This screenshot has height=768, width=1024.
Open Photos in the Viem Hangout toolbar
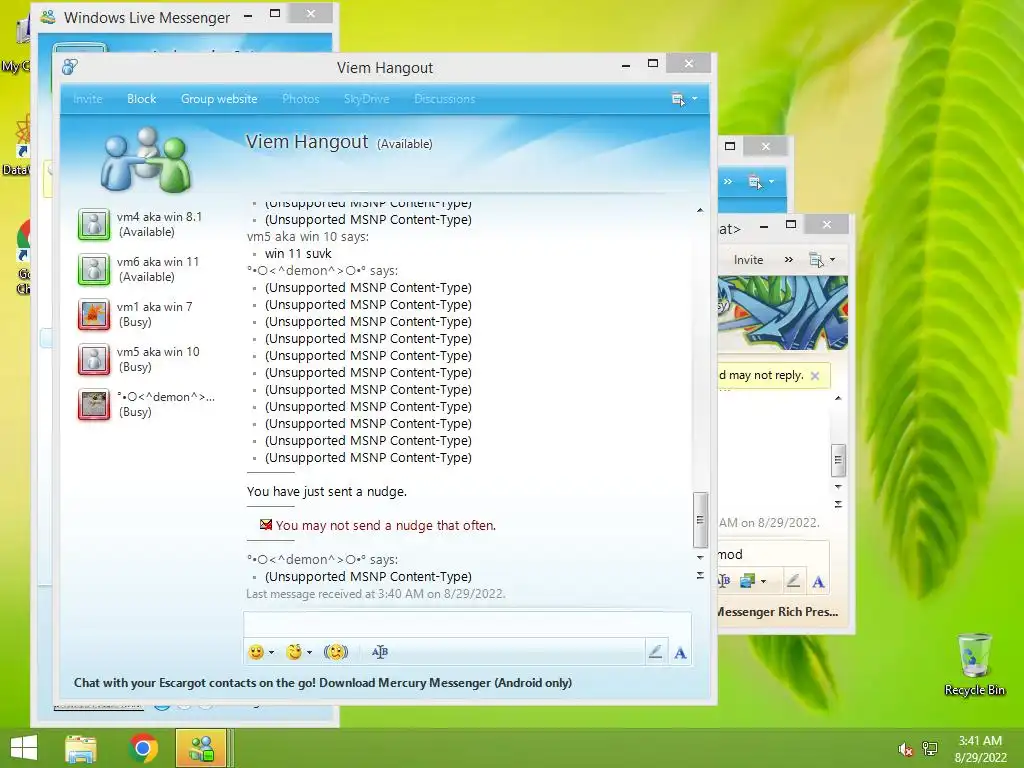click(300, 99)
